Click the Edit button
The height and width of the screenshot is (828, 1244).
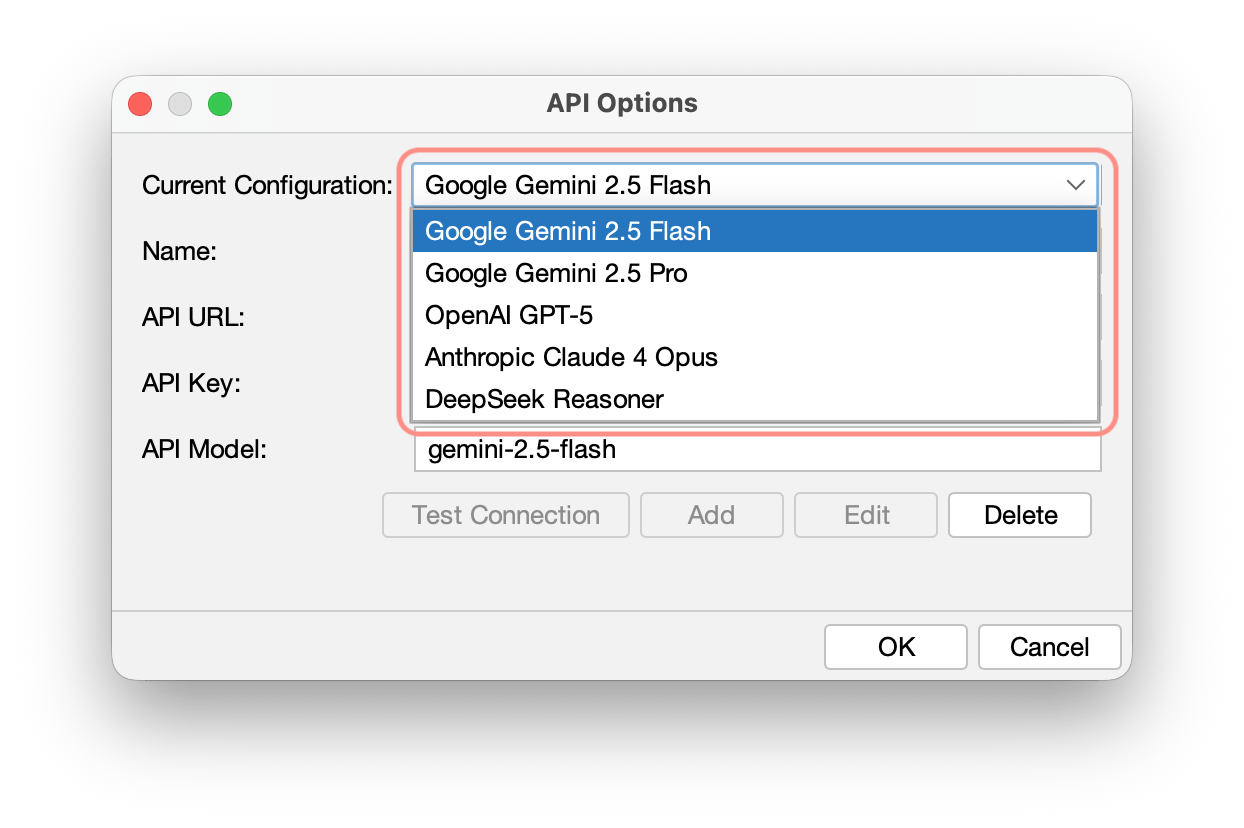pyautogui.click(x=865, y=515)
